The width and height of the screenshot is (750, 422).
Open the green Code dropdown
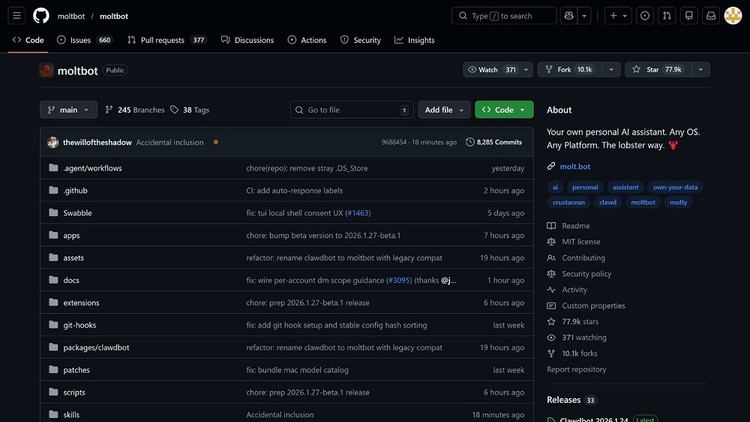click(503, 110)
